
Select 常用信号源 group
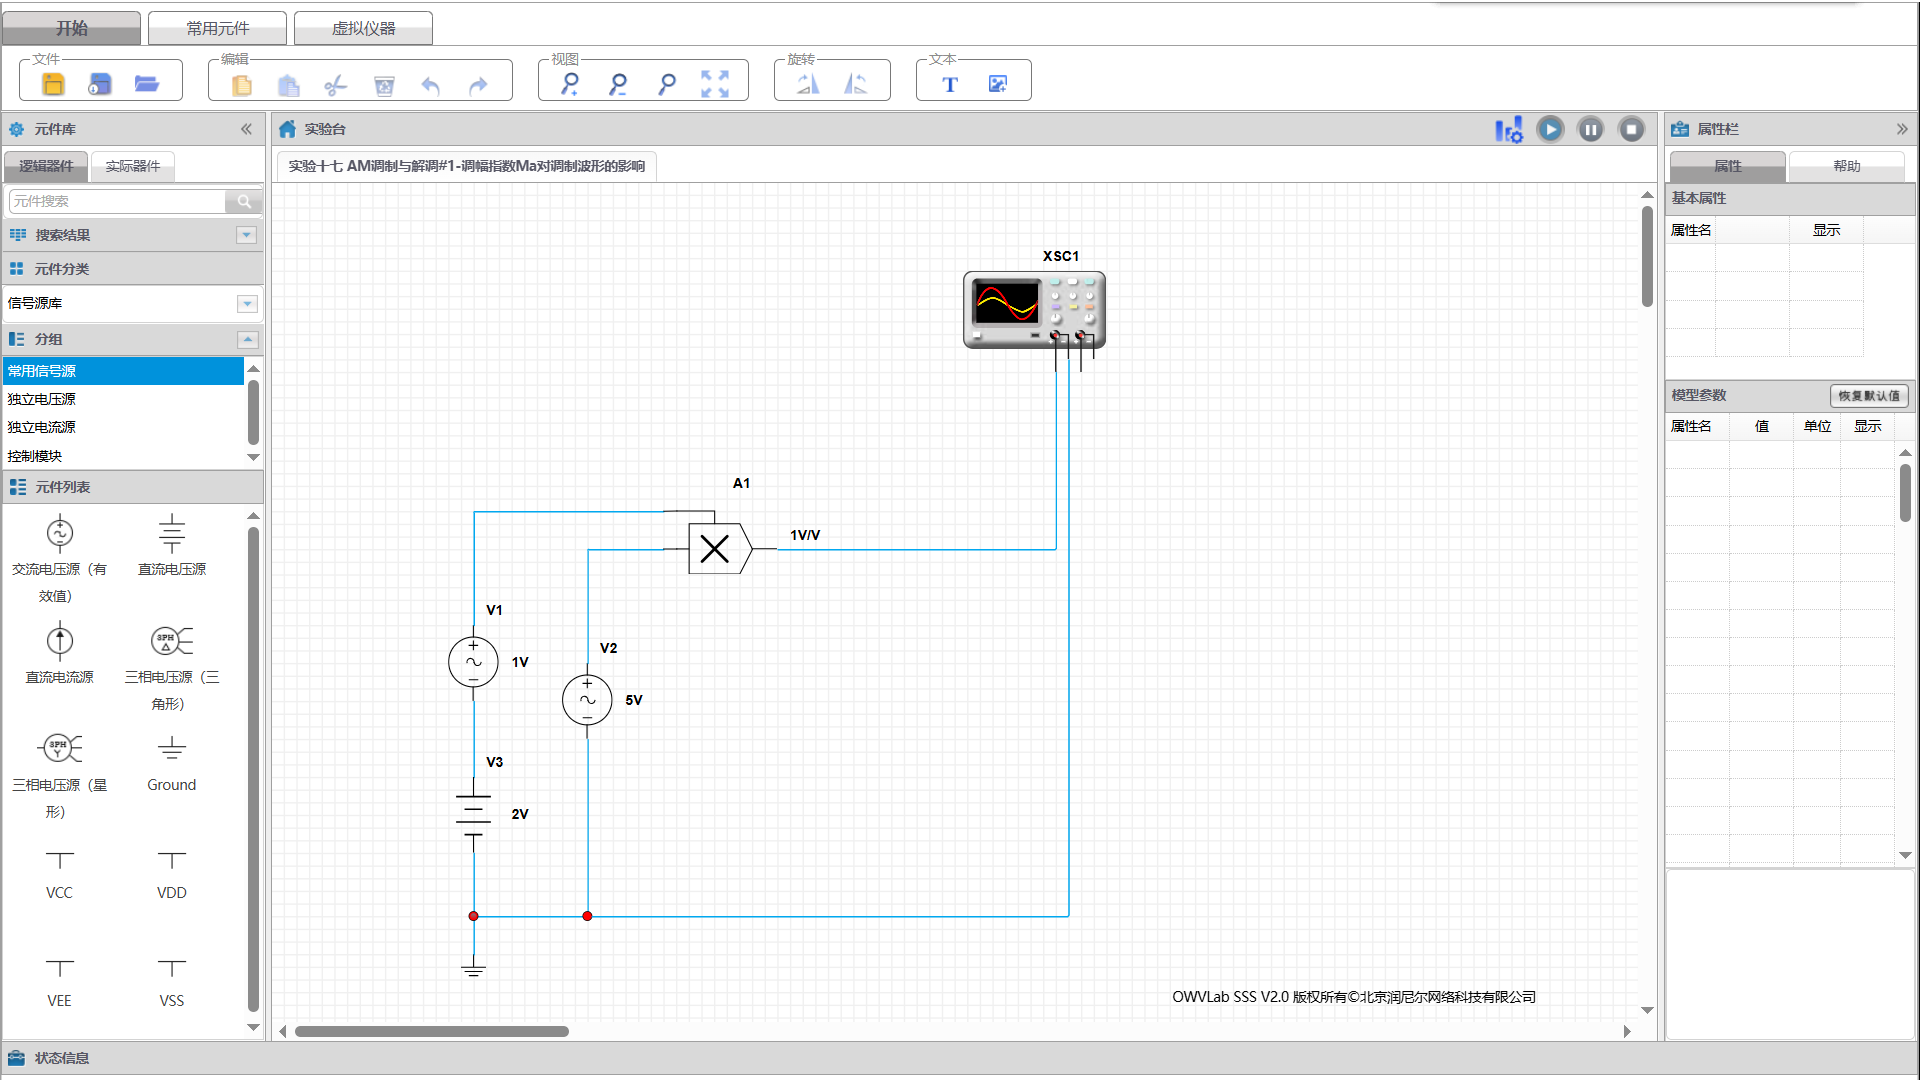click(x=124, y=371)
